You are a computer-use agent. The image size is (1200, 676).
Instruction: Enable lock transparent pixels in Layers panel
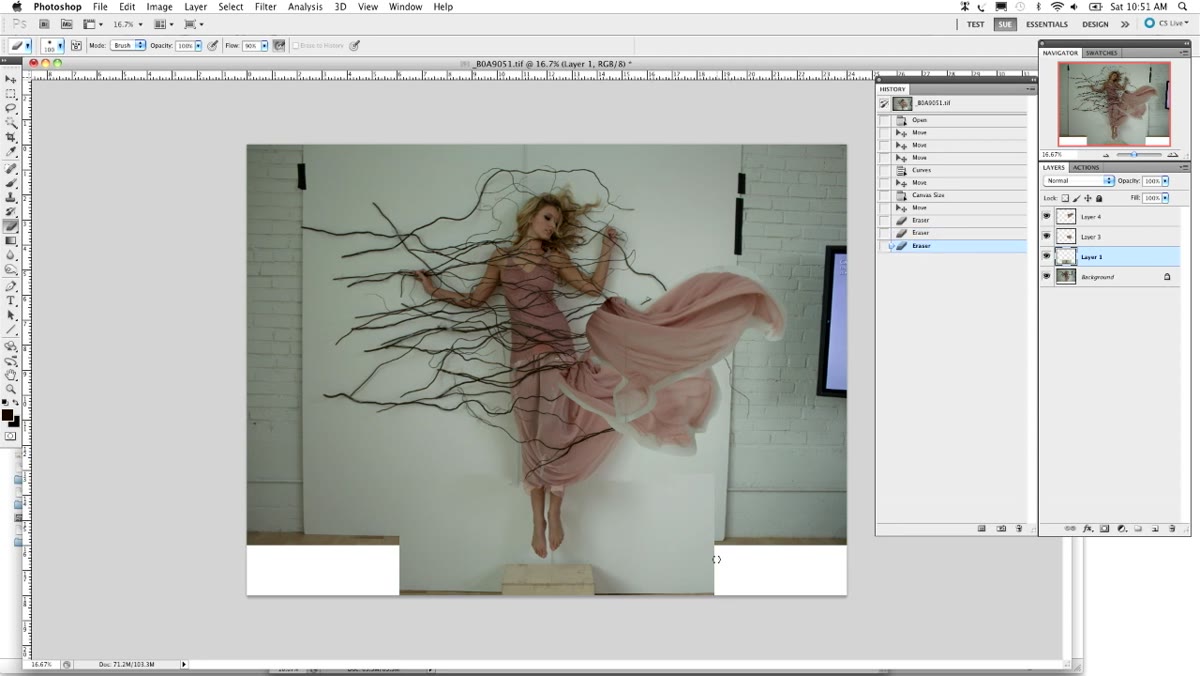point(1066,198)
